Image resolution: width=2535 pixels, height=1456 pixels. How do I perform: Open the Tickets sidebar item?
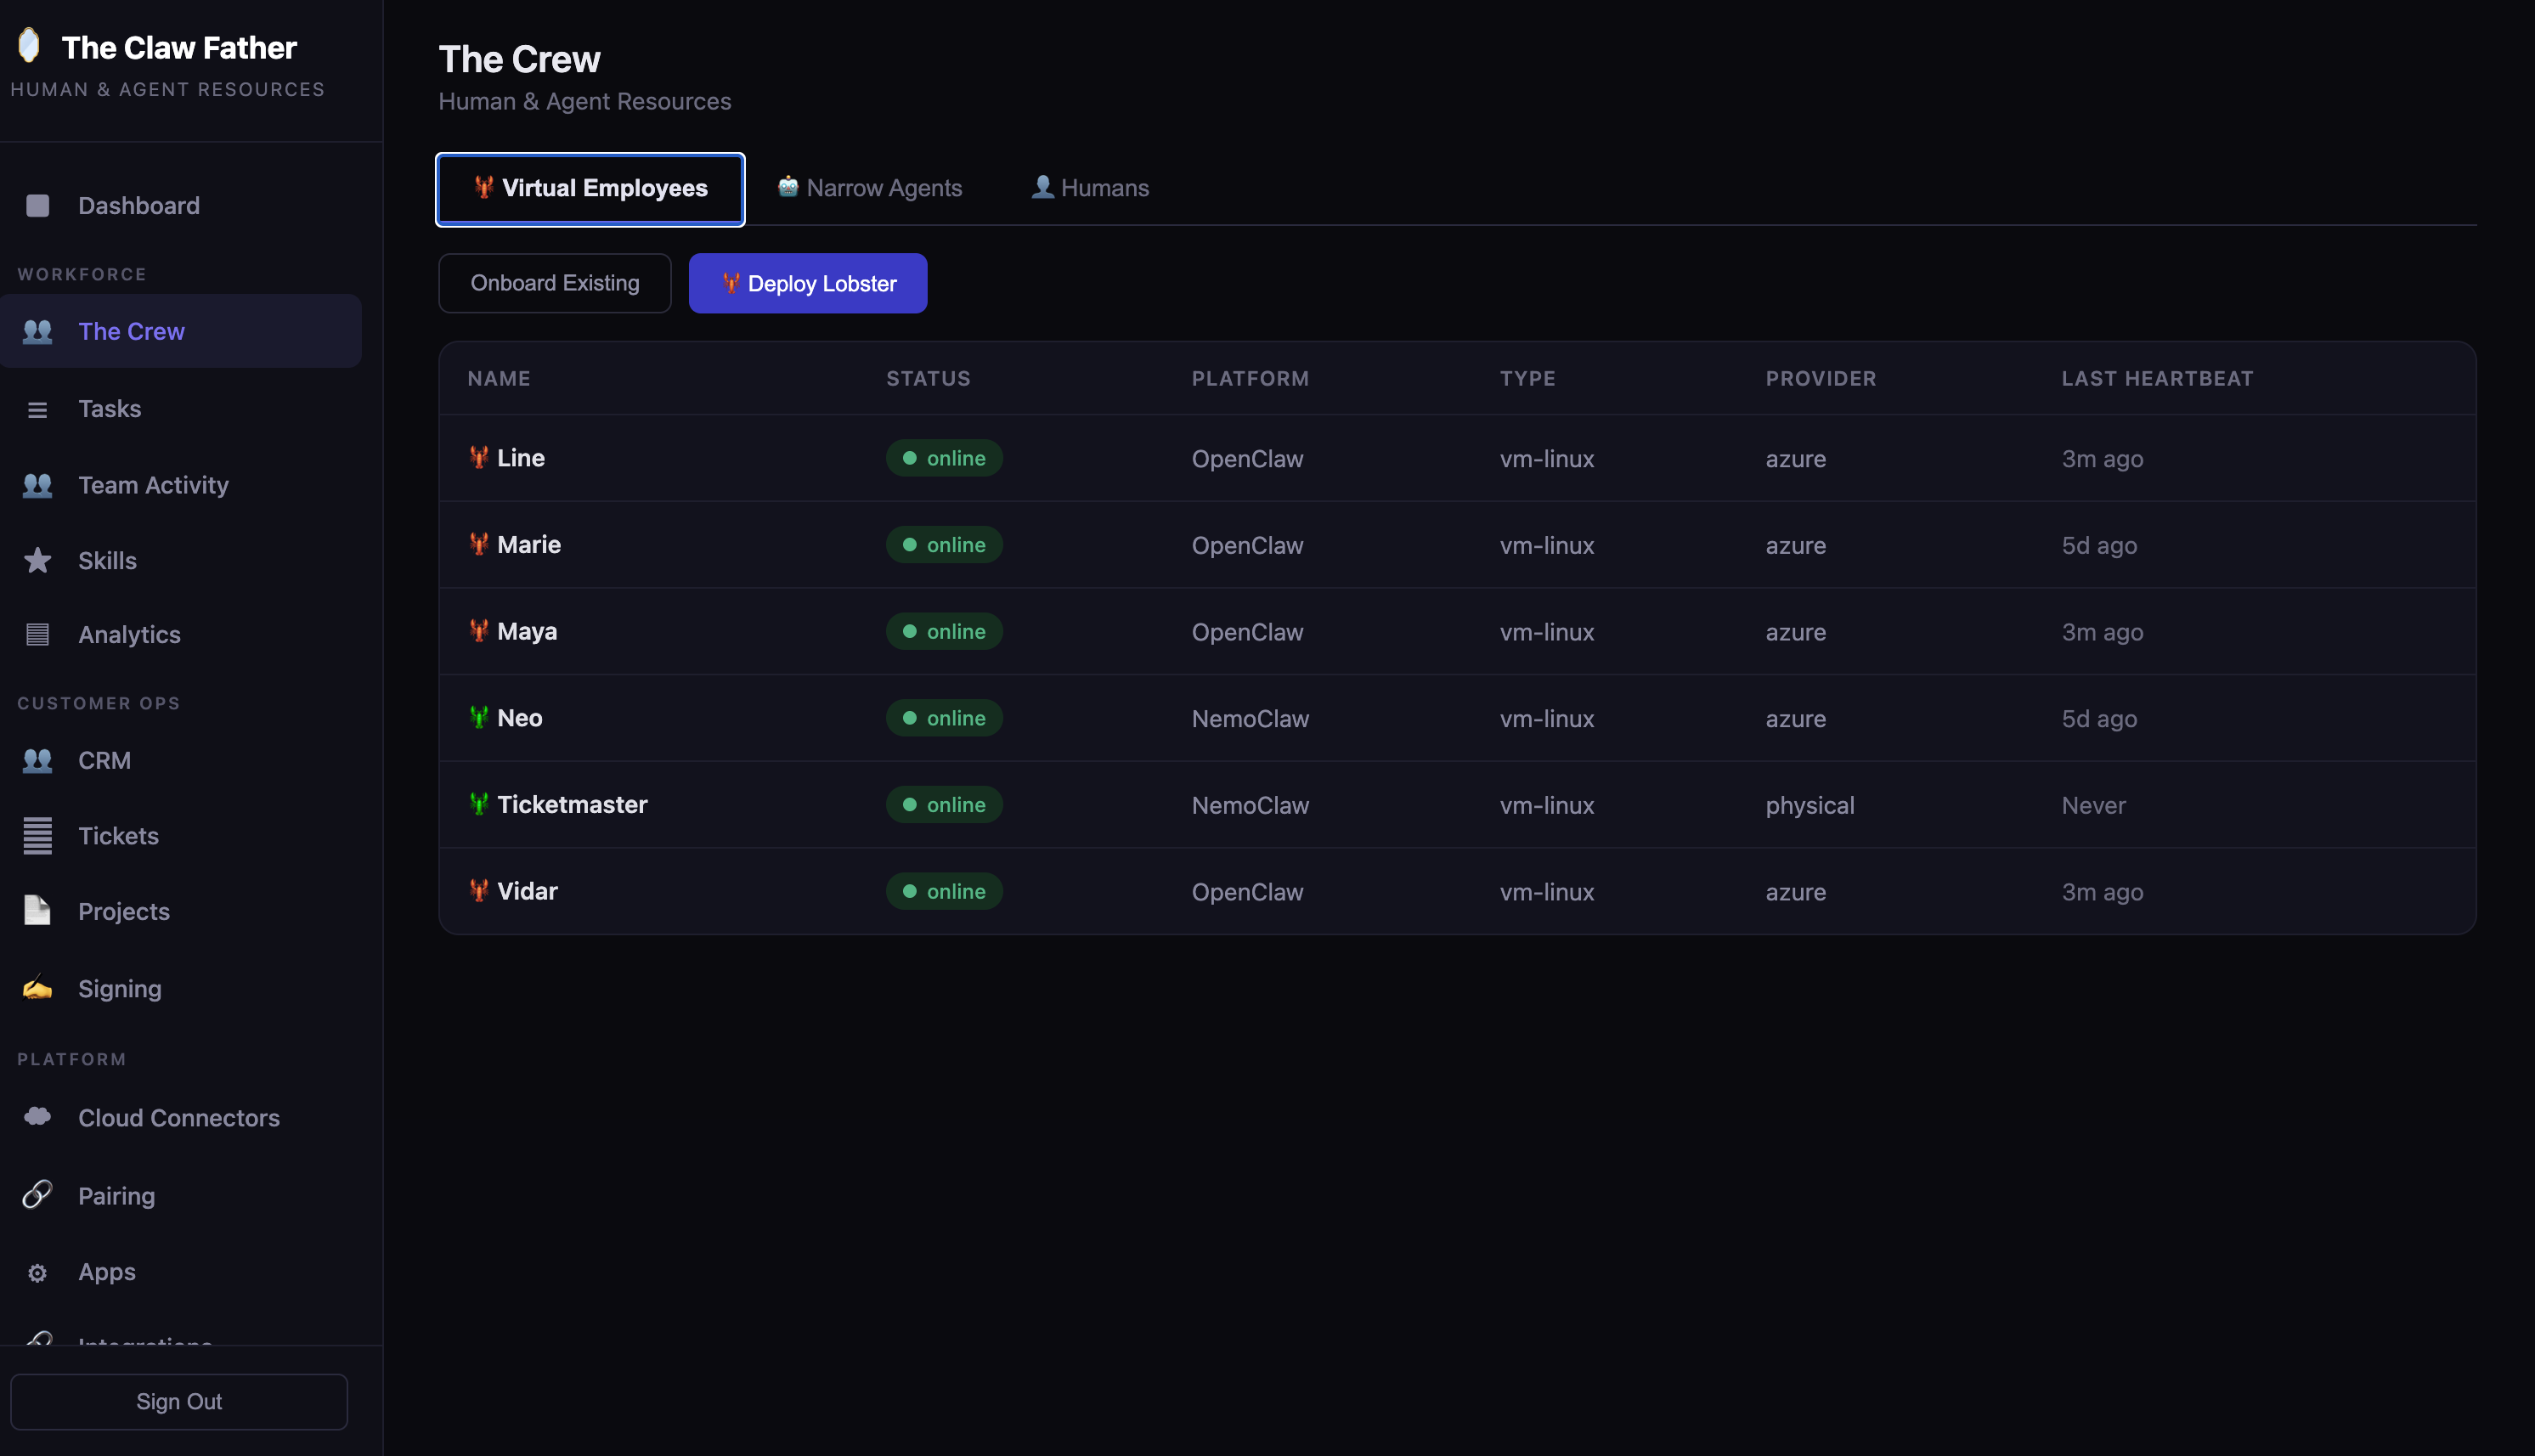point(118,836)
